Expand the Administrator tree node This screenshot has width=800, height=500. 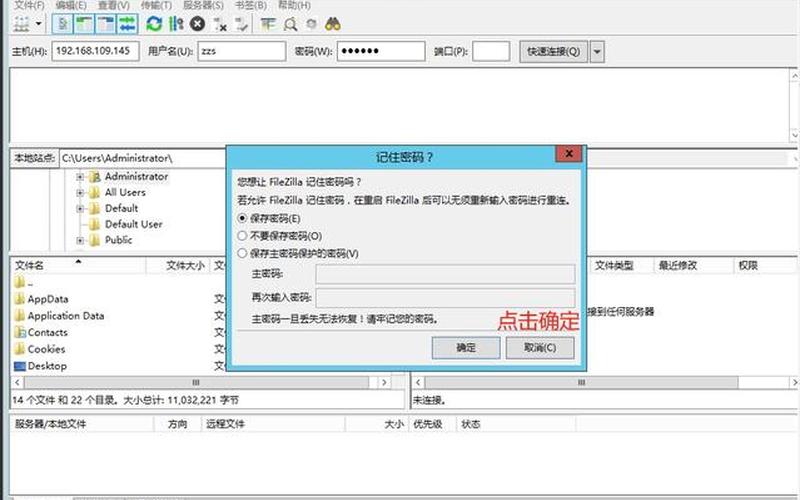tap(80, 177)
